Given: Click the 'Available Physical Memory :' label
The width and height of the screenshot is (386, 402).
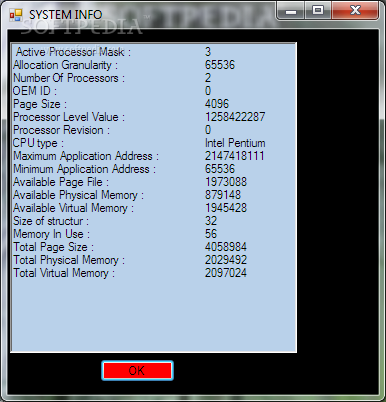Looking at the screenshot, I should click(x=78, y=195).
